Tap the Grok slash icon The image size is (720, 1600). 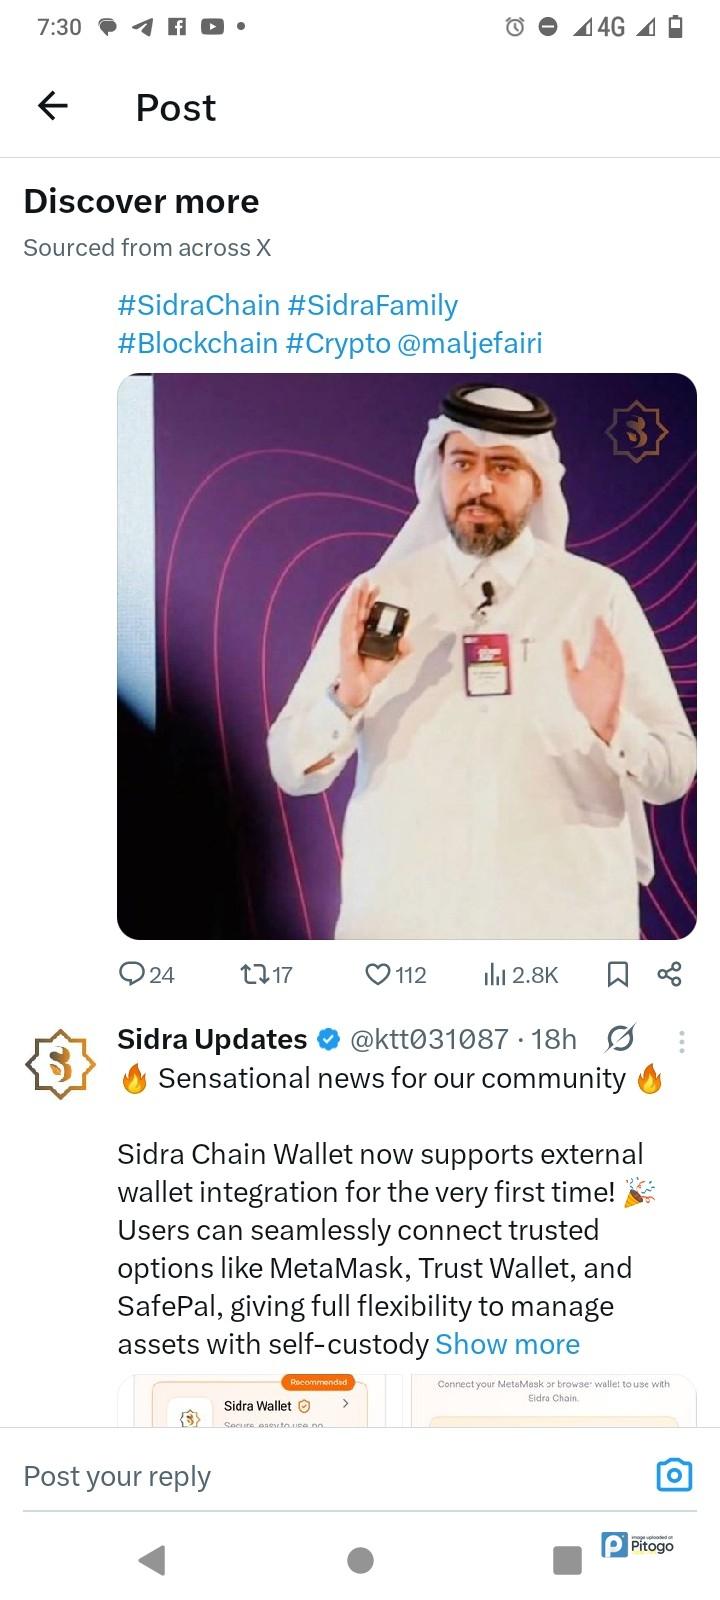(x=620, y=1040)
